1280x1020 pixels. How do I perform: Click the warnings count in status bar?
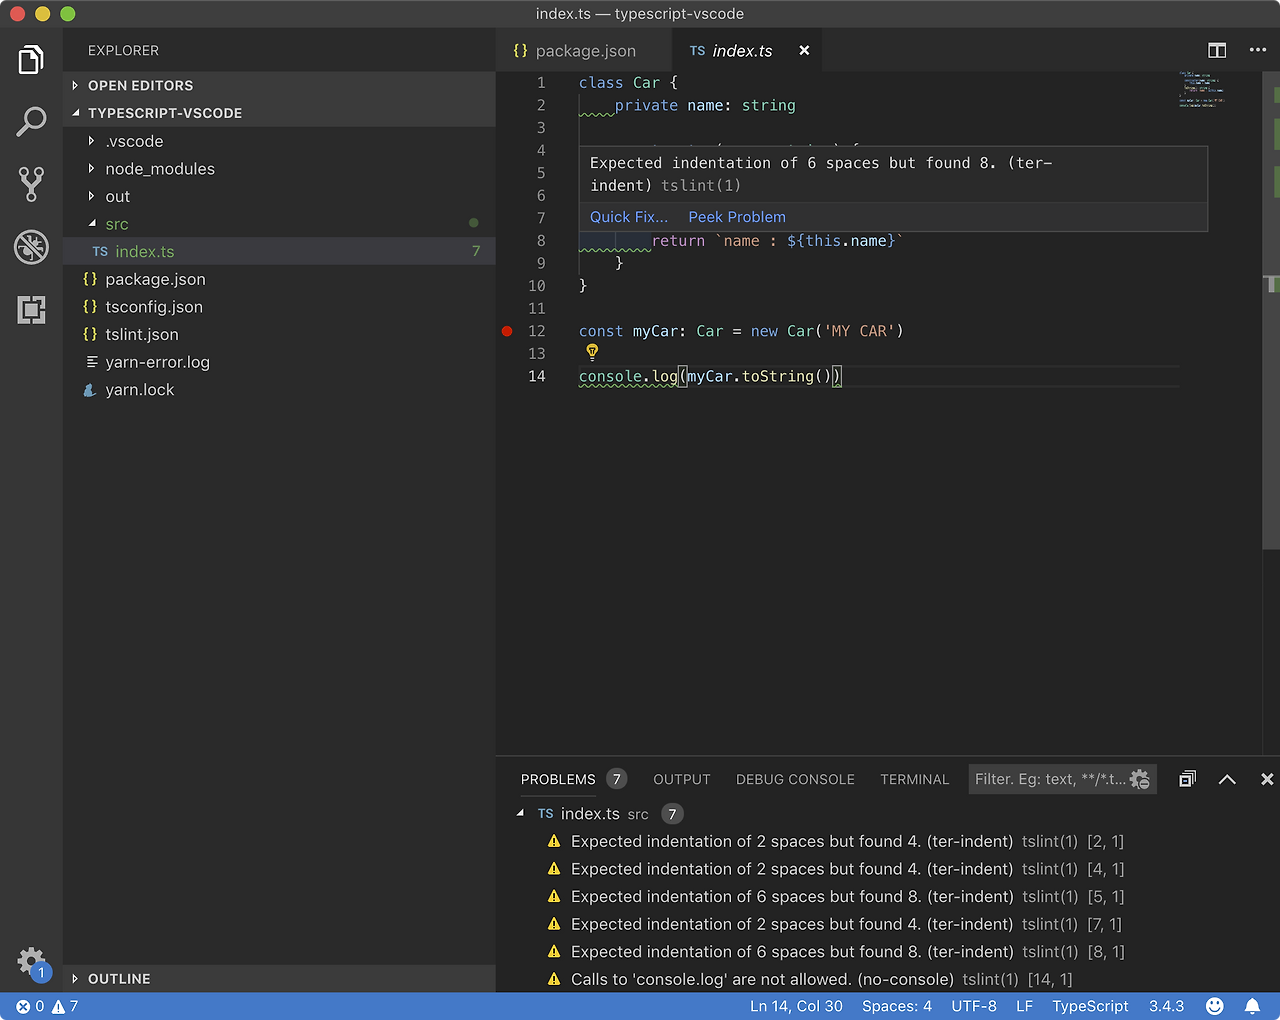point(65,1006)
